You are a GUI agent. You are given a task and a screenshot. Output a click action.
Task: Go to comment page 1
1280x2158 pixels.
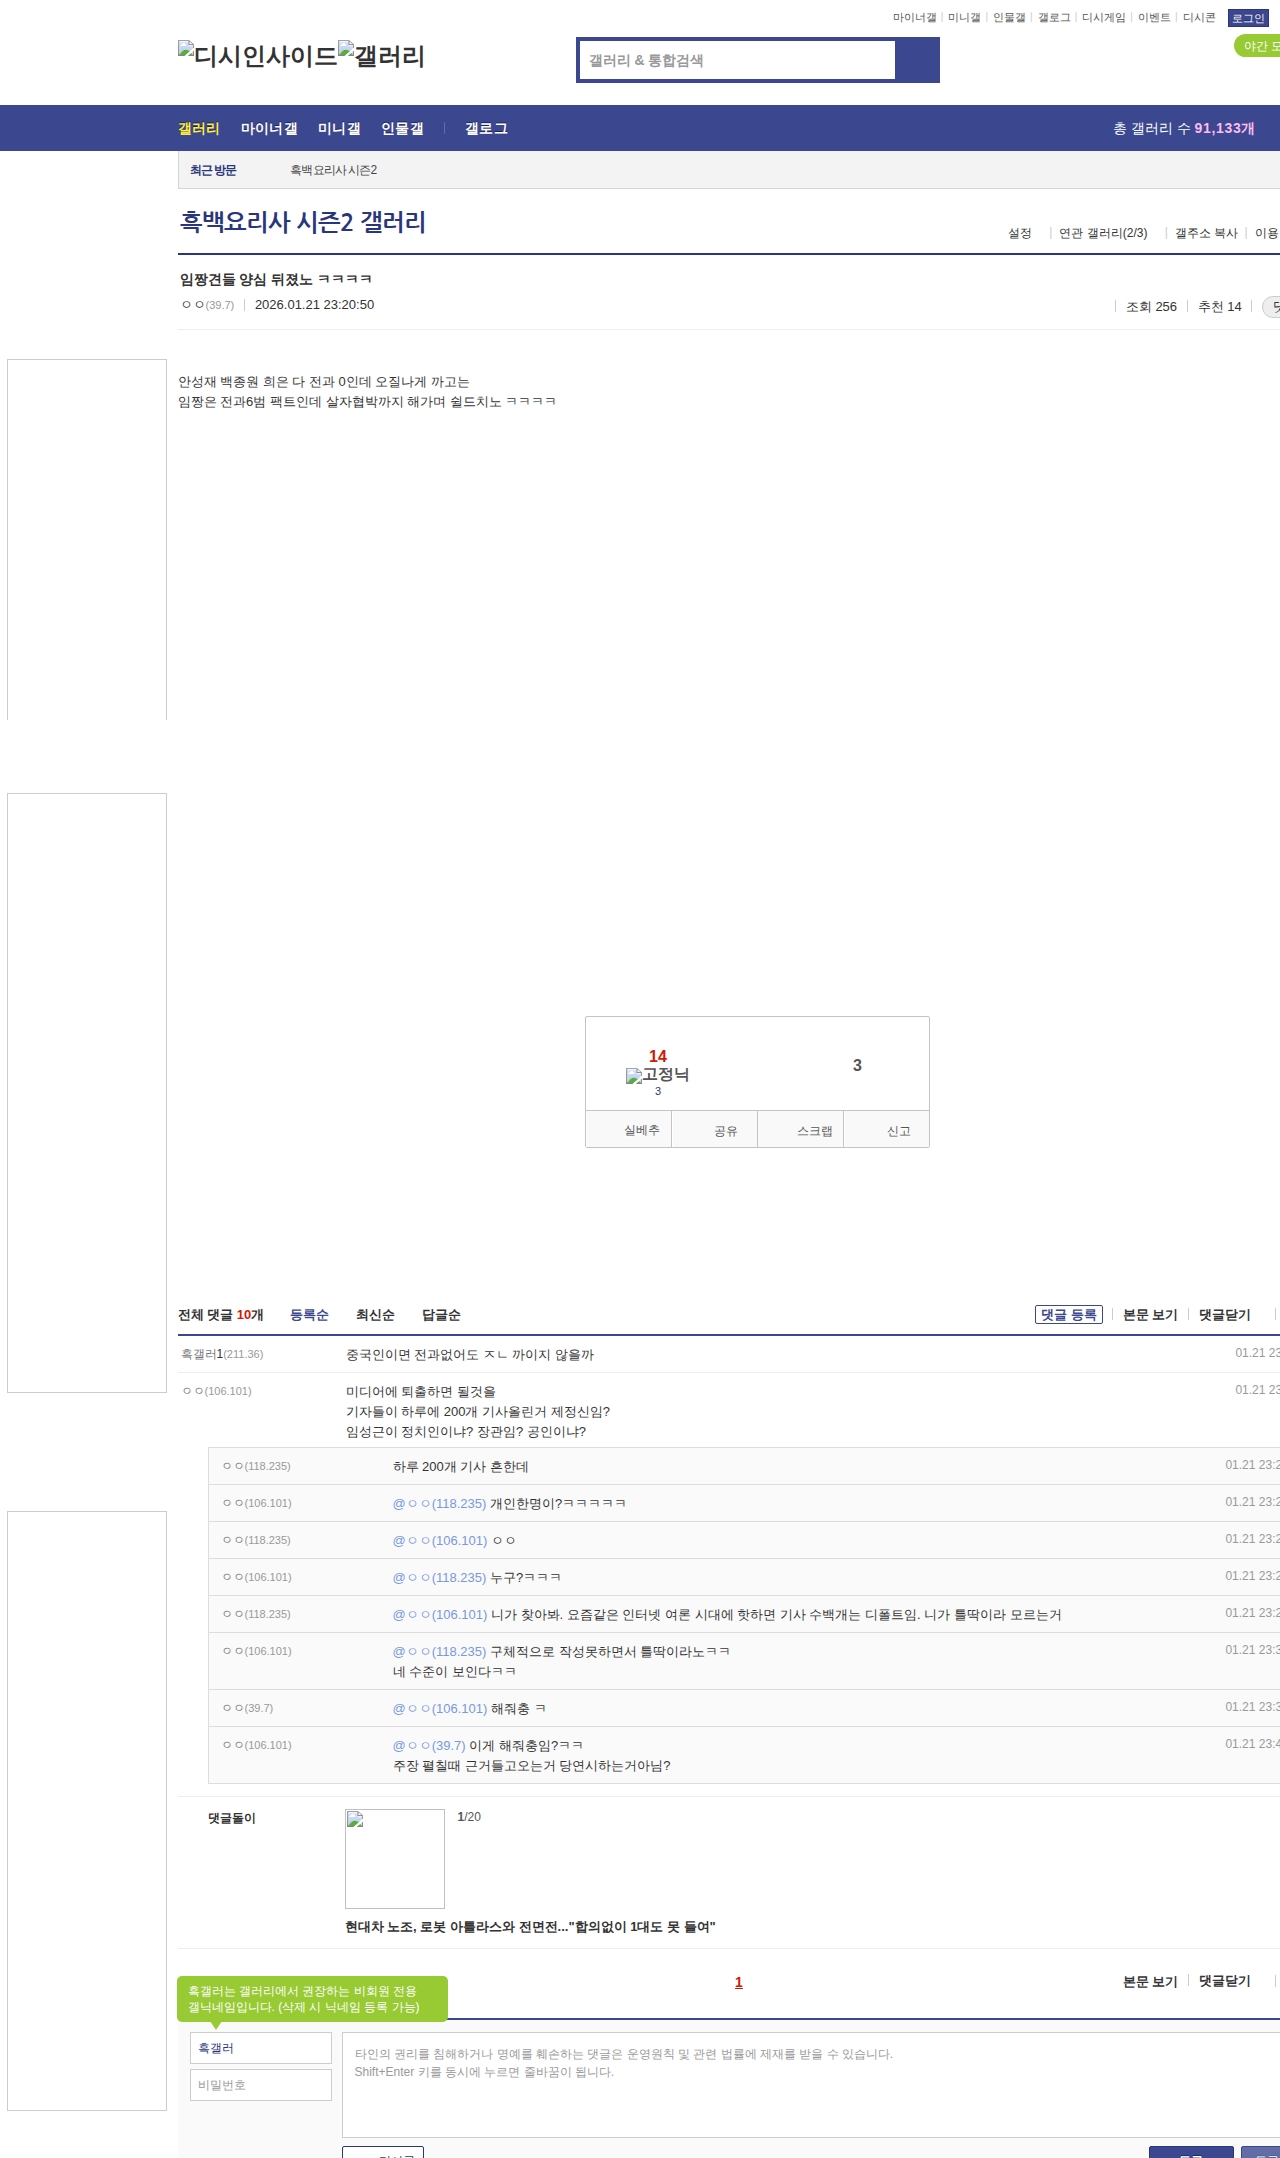[739, 1982]
